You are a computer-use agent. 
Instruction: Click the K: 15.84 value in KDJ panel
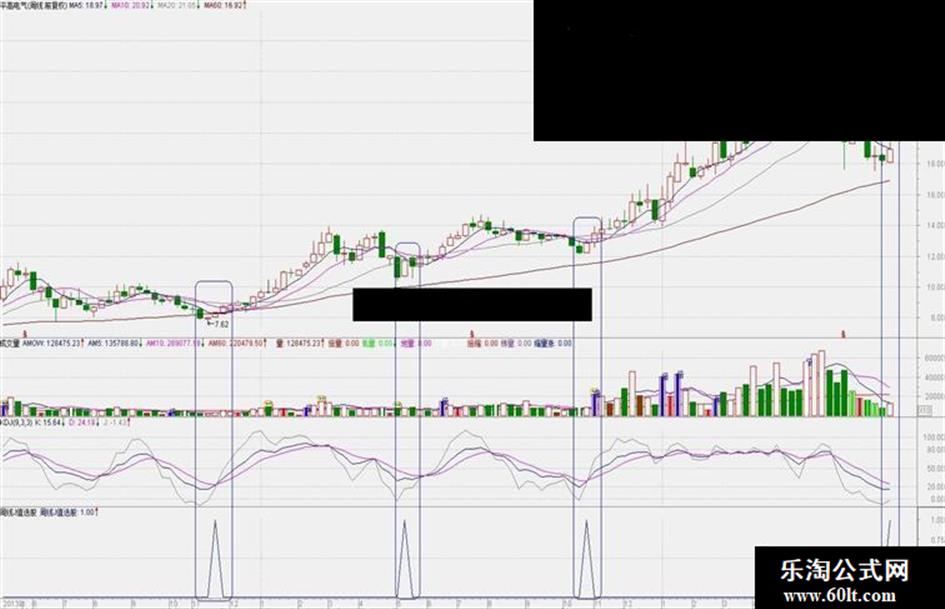coord(47,423)
